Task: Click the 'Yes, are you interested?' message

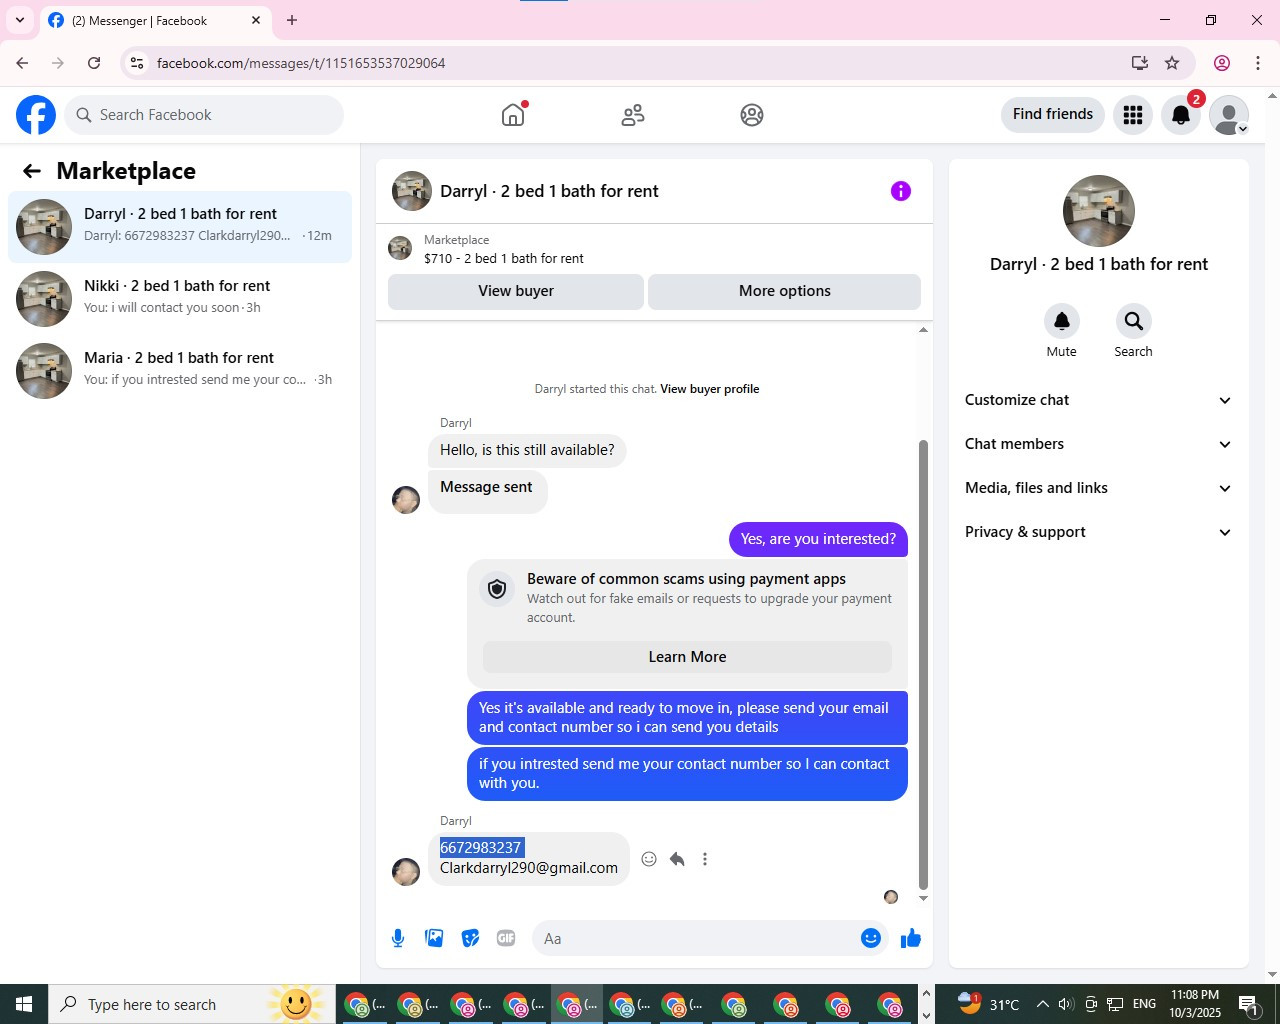Action: pos(819,539)
